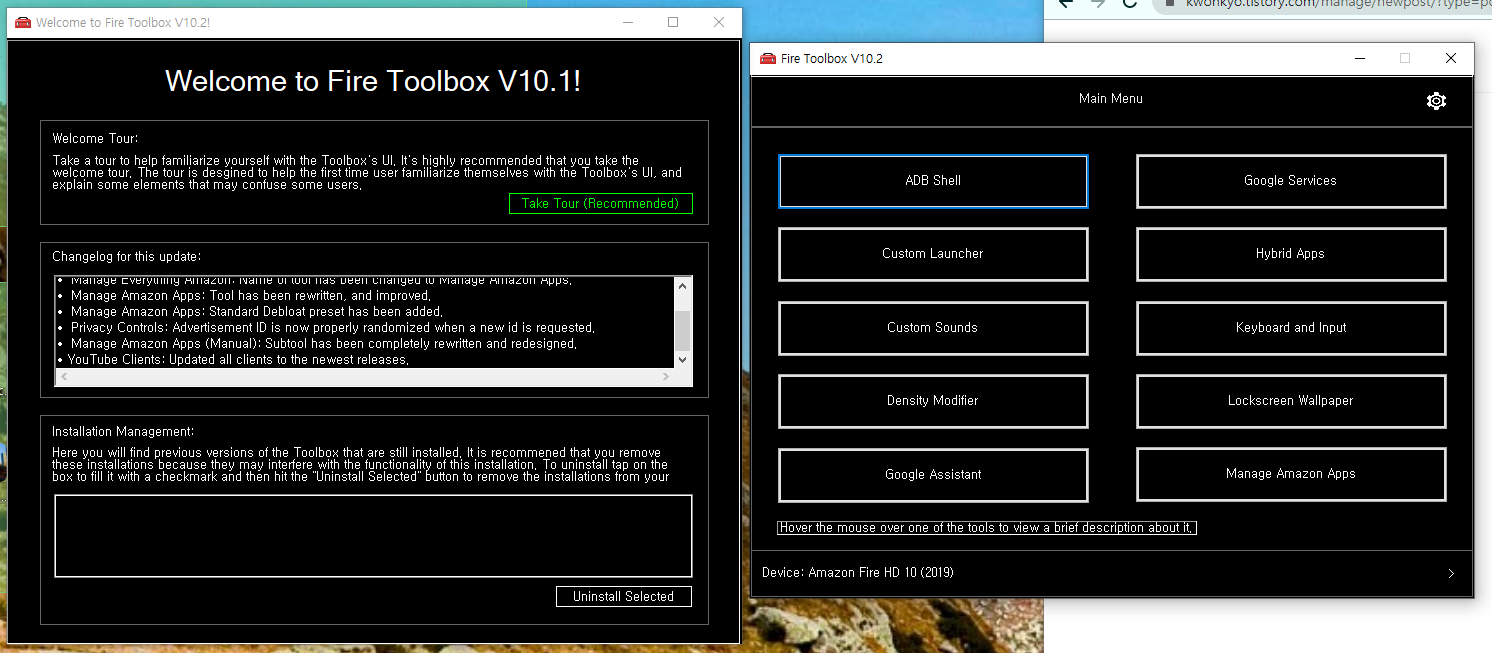
Task: Open the Custom Launcher tool
Action: 933,254
